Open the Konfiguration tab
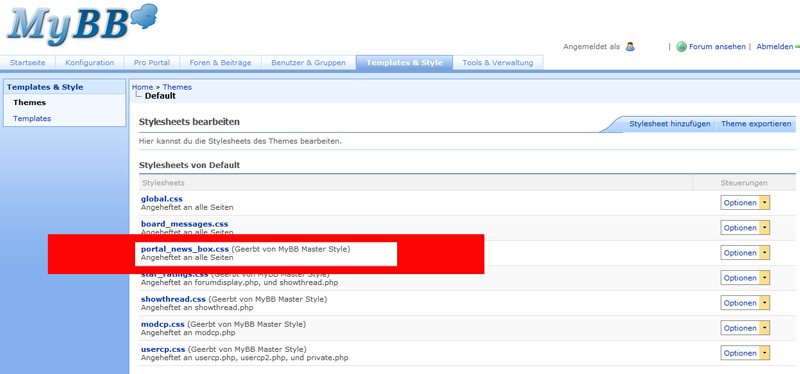The width and height of the screenshot is (800, 374). tap(89, 63)
